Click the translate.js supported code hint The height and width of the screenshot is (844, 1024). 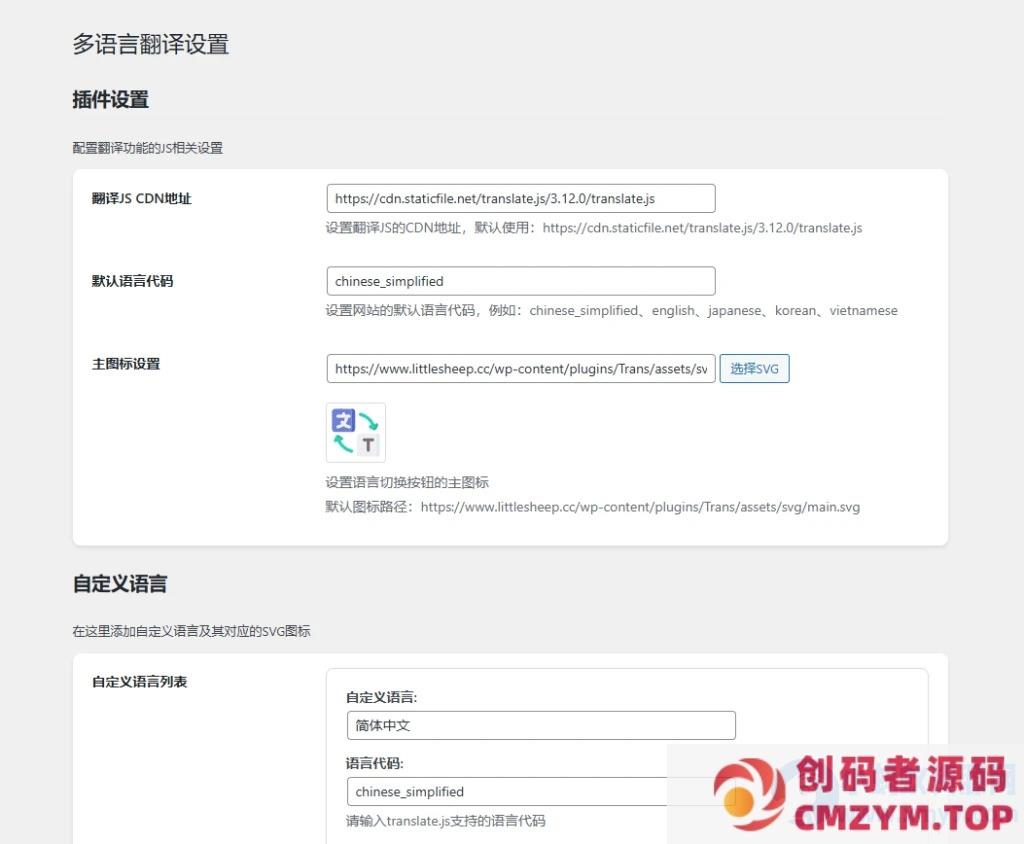[x=444, y=820]
